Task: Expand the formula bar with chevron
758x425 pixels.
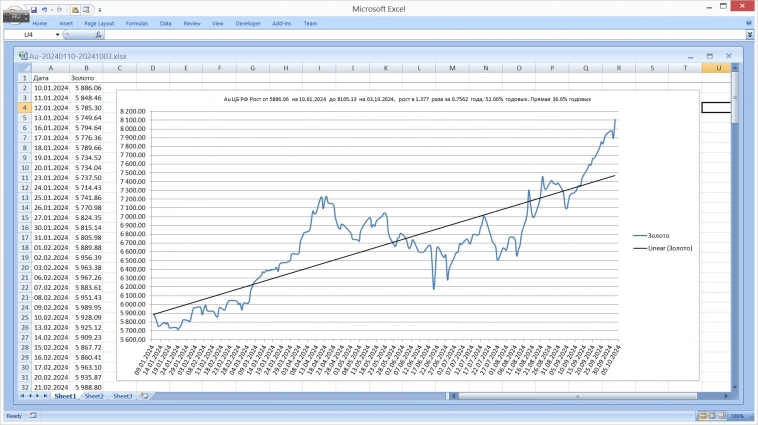Action: click(750, 35)
